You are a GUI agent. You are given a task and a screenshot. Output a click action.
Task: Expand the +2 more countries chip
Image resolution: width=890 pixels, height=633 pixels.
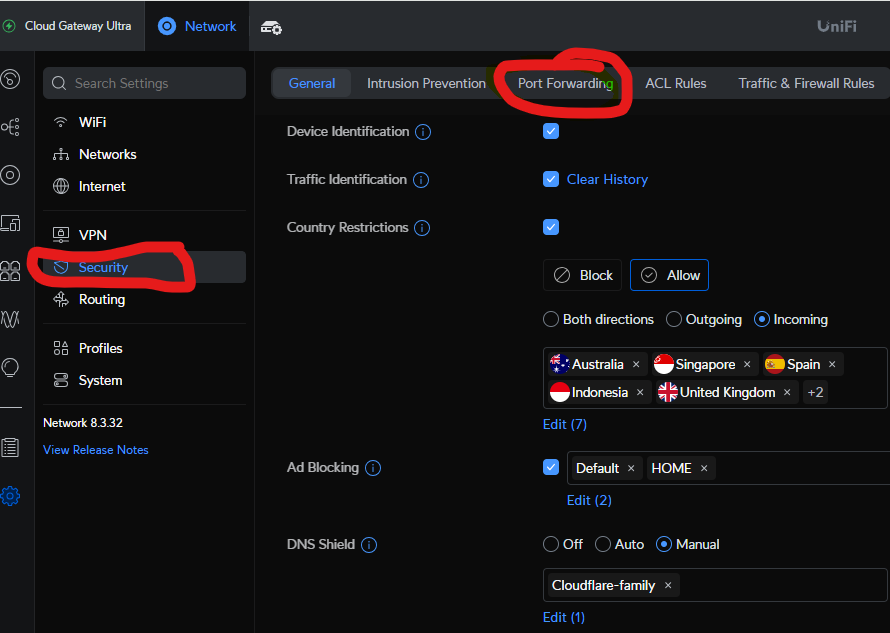(x=816, y=392)
